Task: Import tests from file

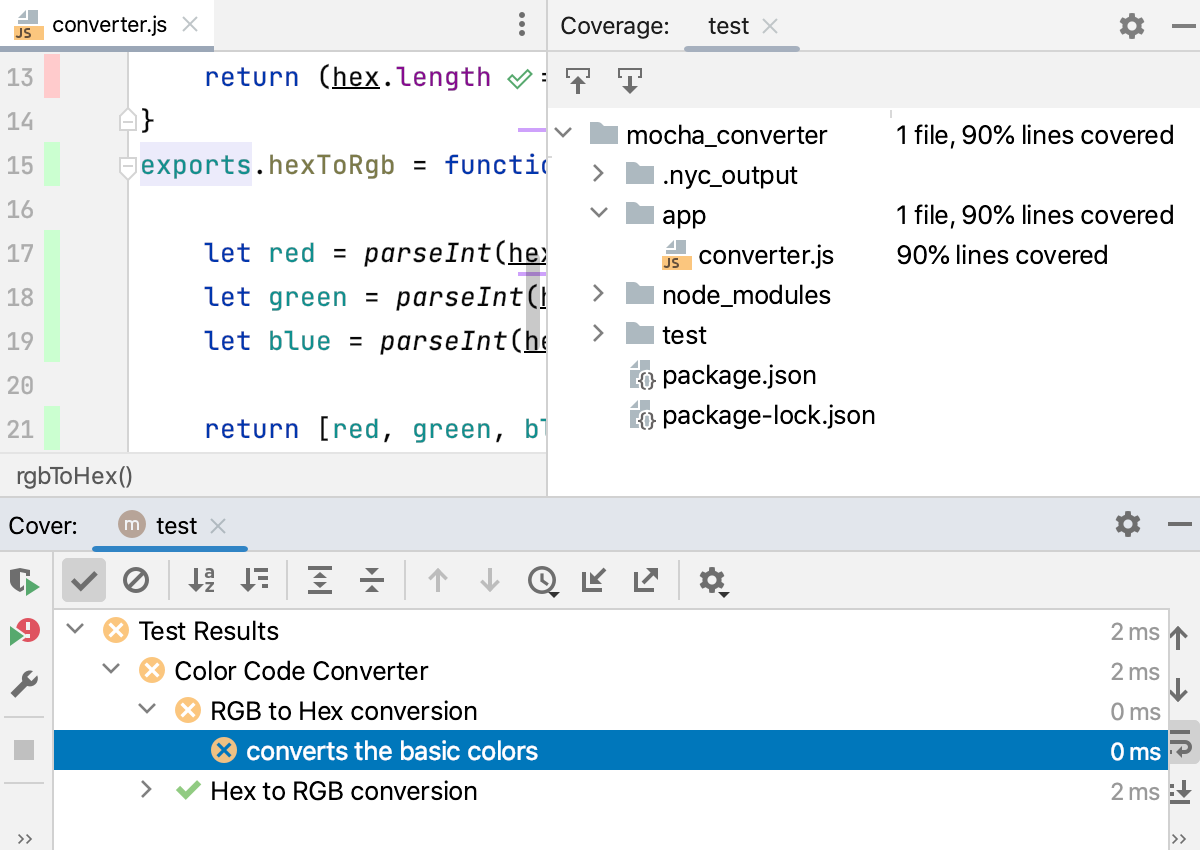Action: click(593, 580)
